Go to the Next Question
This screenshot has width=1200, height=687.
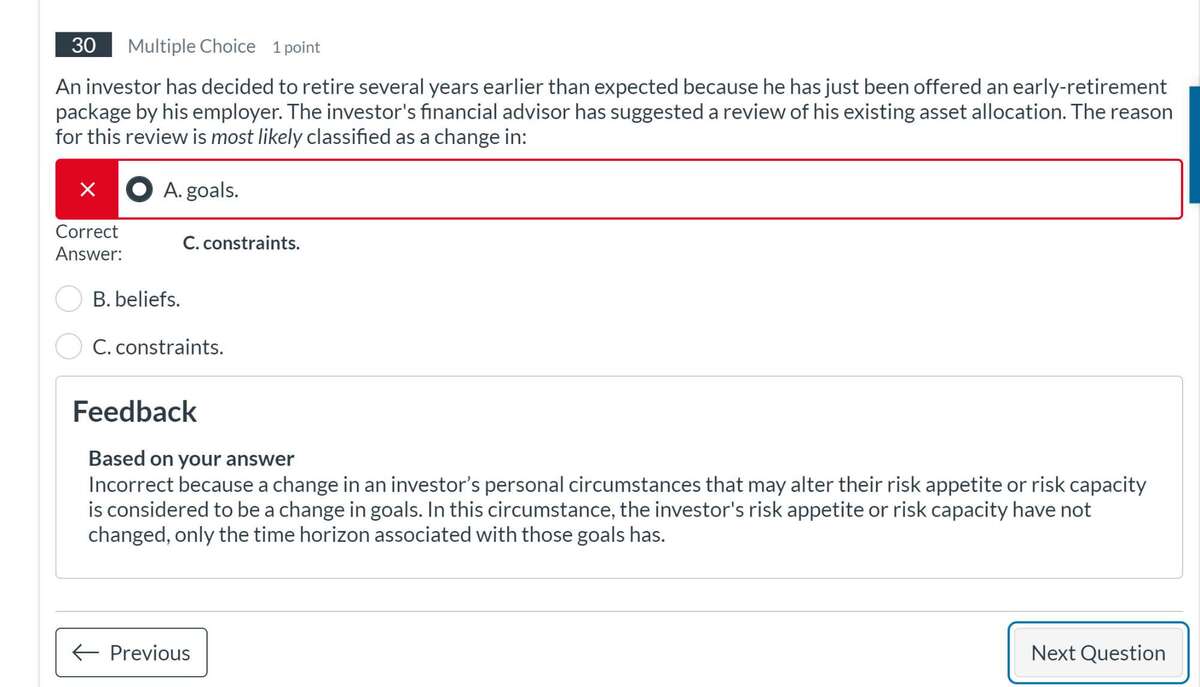coord(1097,653)
